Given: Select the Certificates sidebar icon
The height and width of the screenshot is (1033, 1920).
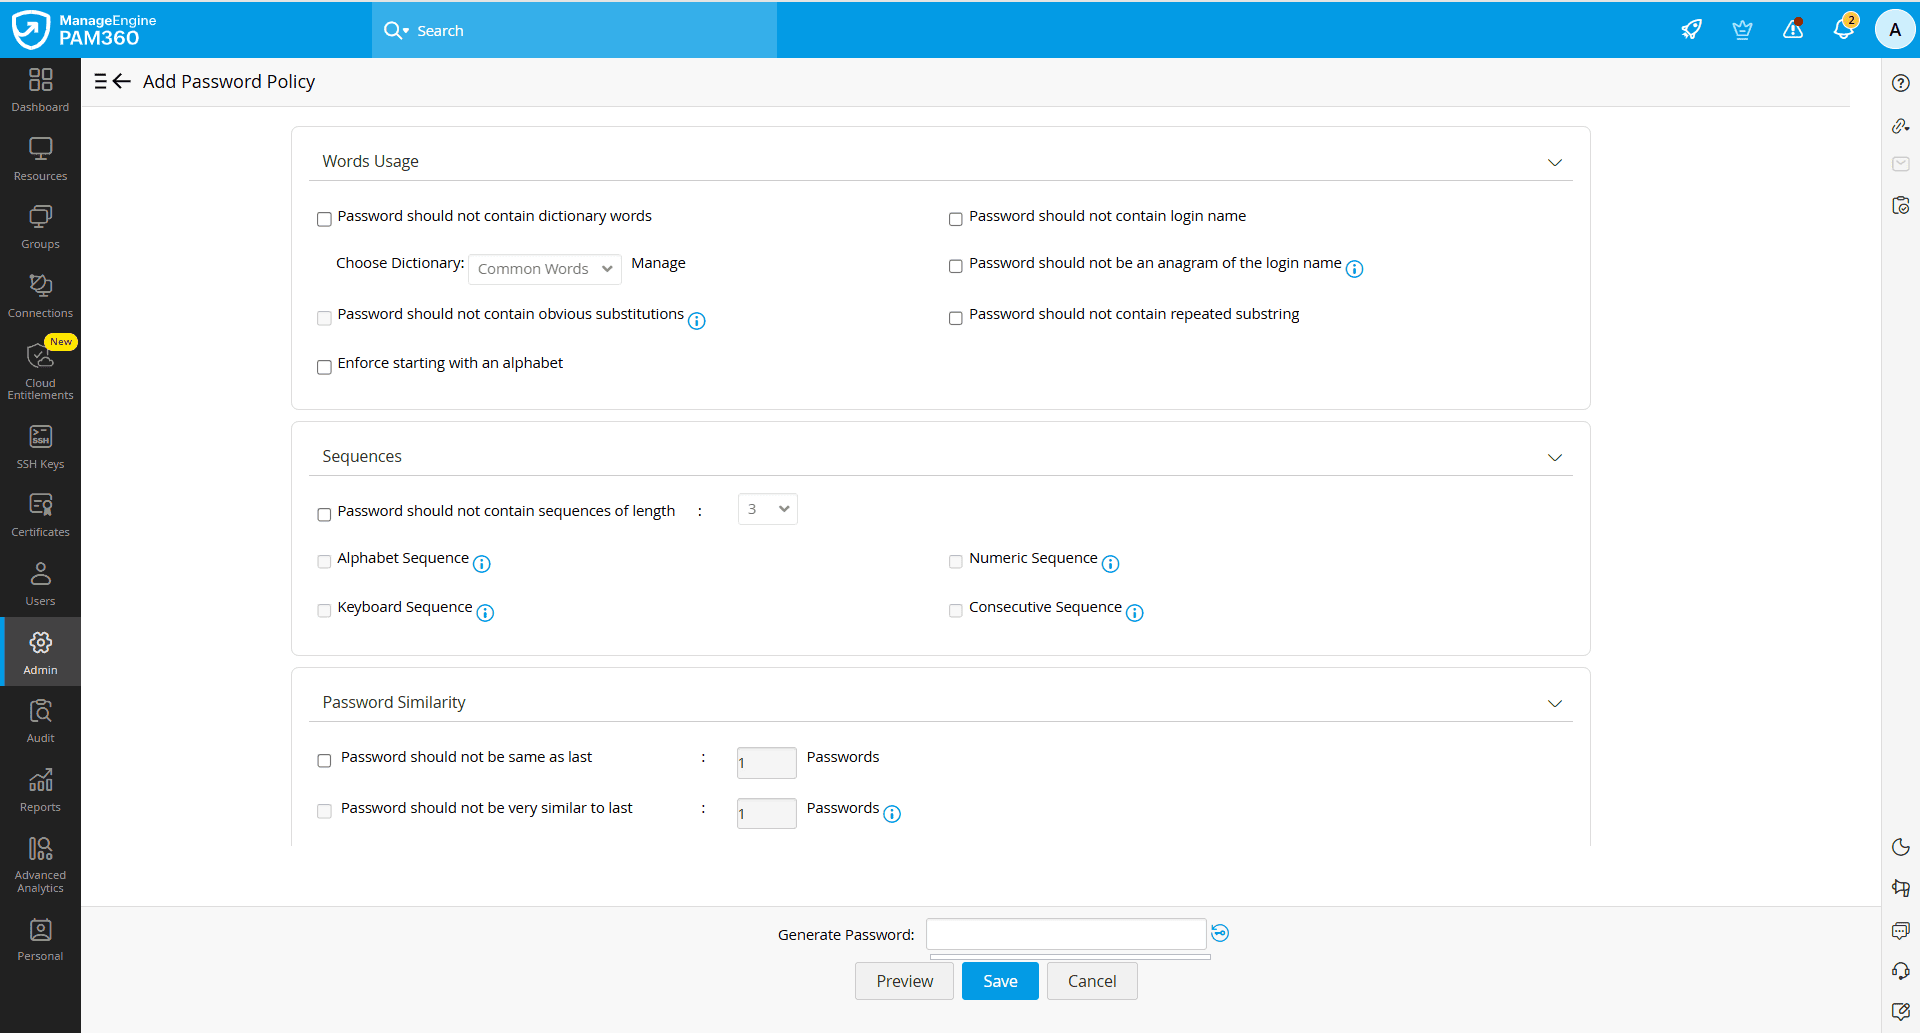Looking at the screenshot, I should 40,513.
